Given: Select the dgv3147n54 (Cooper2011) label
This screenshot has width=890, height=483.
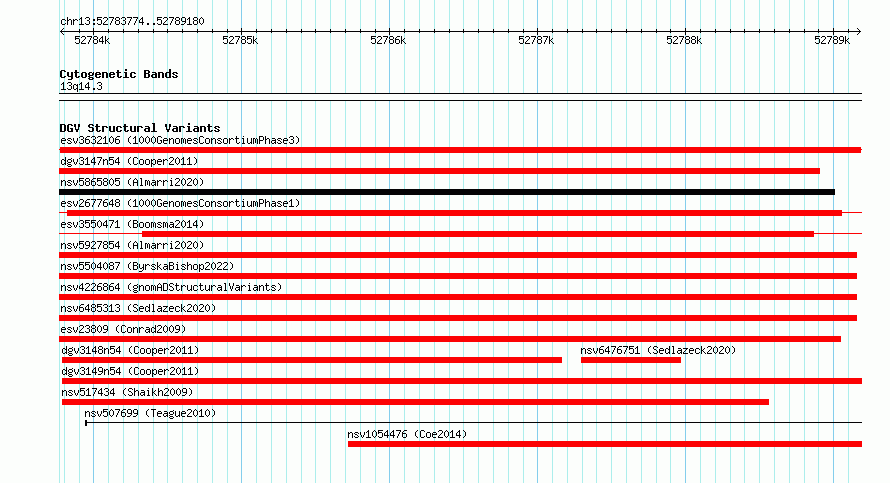Looking at the screenshot, I should (129, 161).
